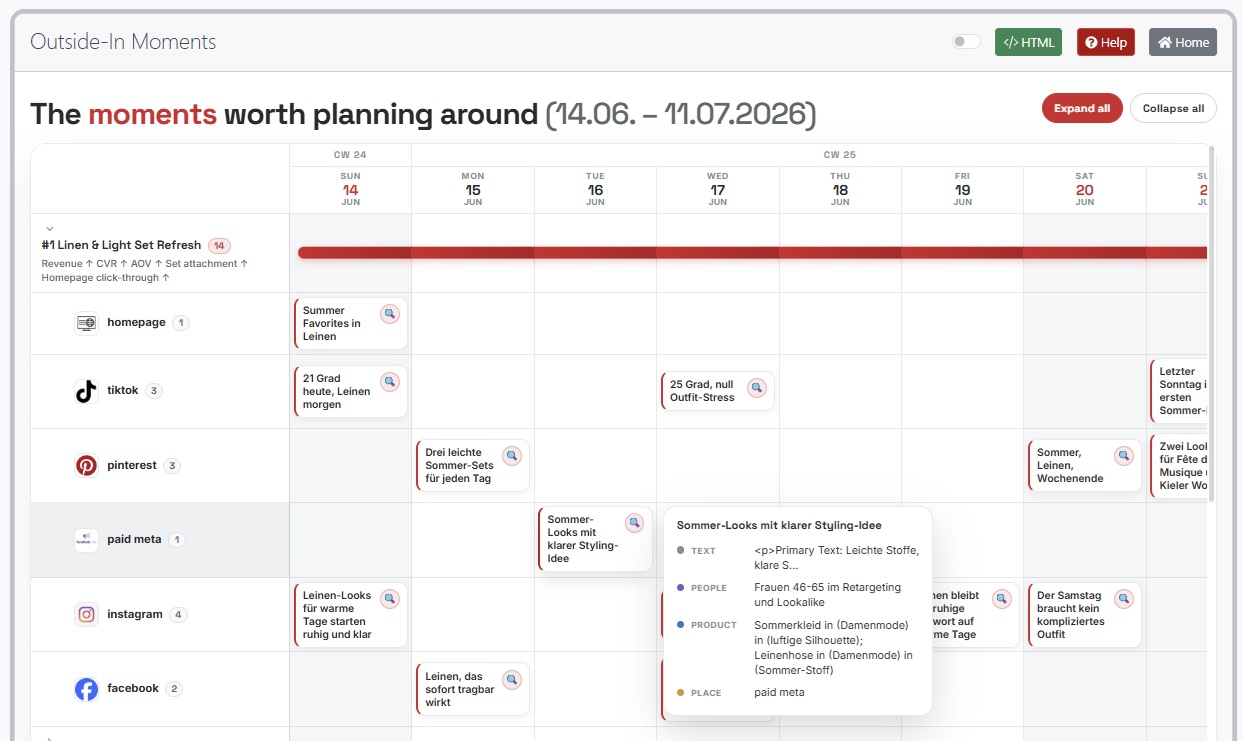Open the Leinen, das sofort tragbar wirkt card
Image resolution: width=1243 pixels, height=741 pixels.
tap(473, 689)
